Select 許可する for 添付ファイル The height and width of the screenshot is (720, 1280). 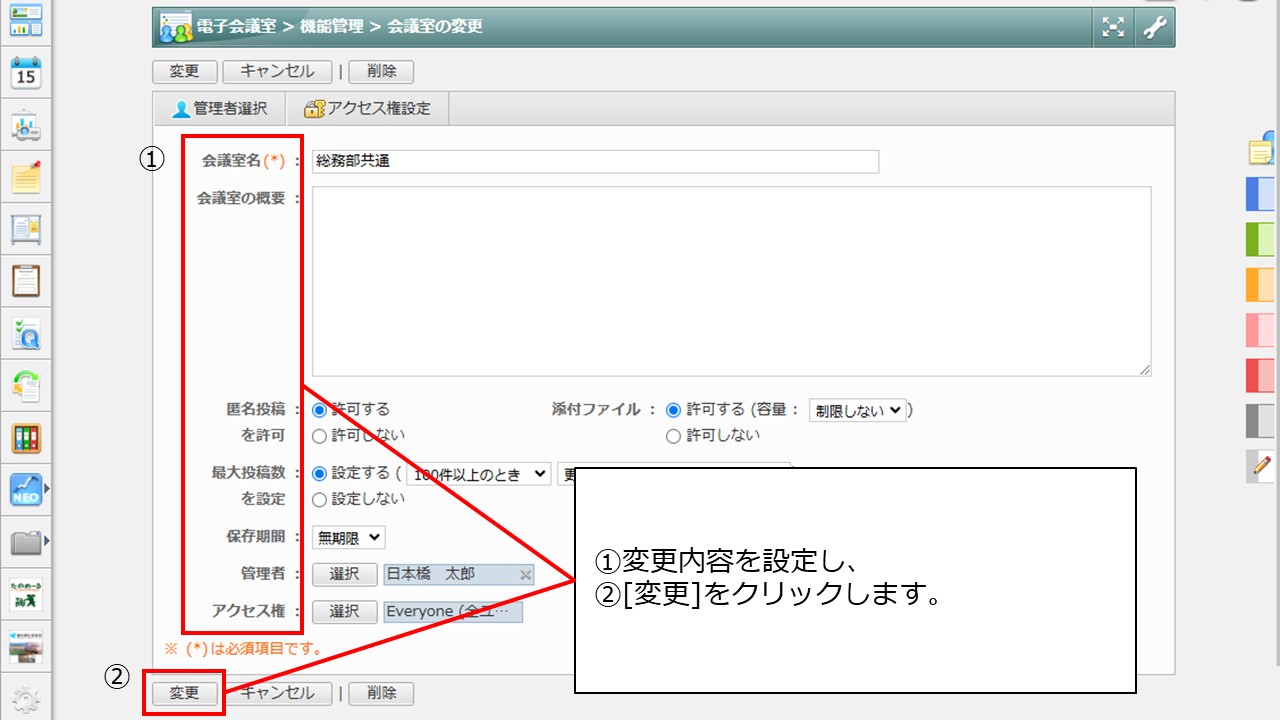pyautogui.click(x=673, y=410)
